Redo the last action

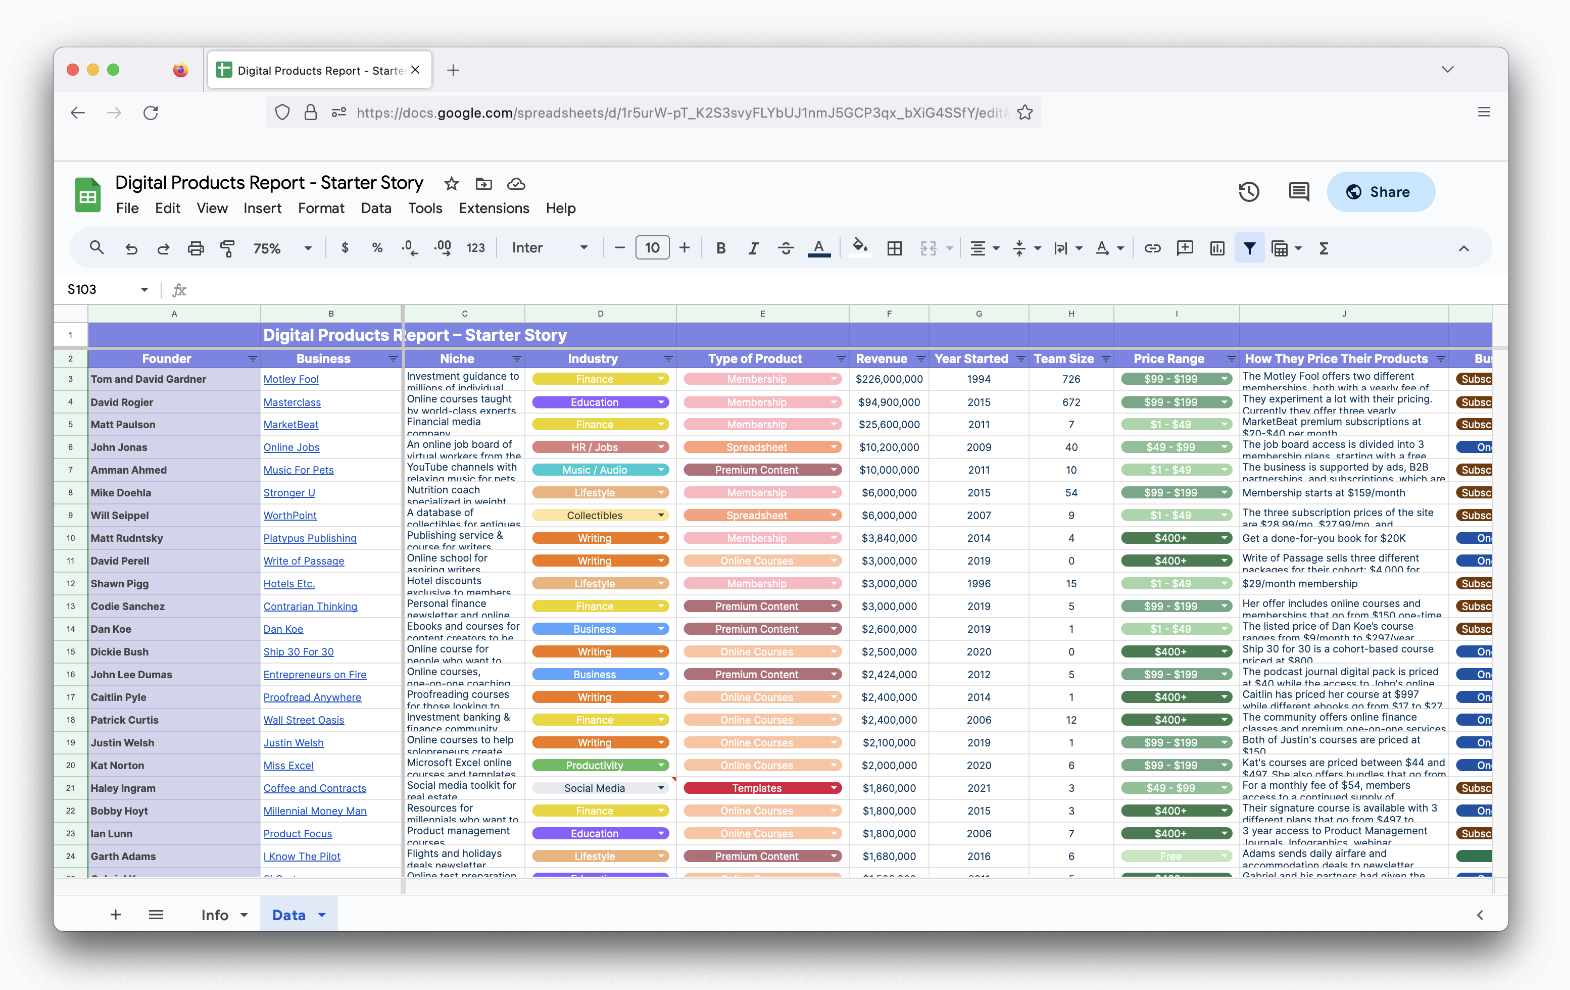163,248
